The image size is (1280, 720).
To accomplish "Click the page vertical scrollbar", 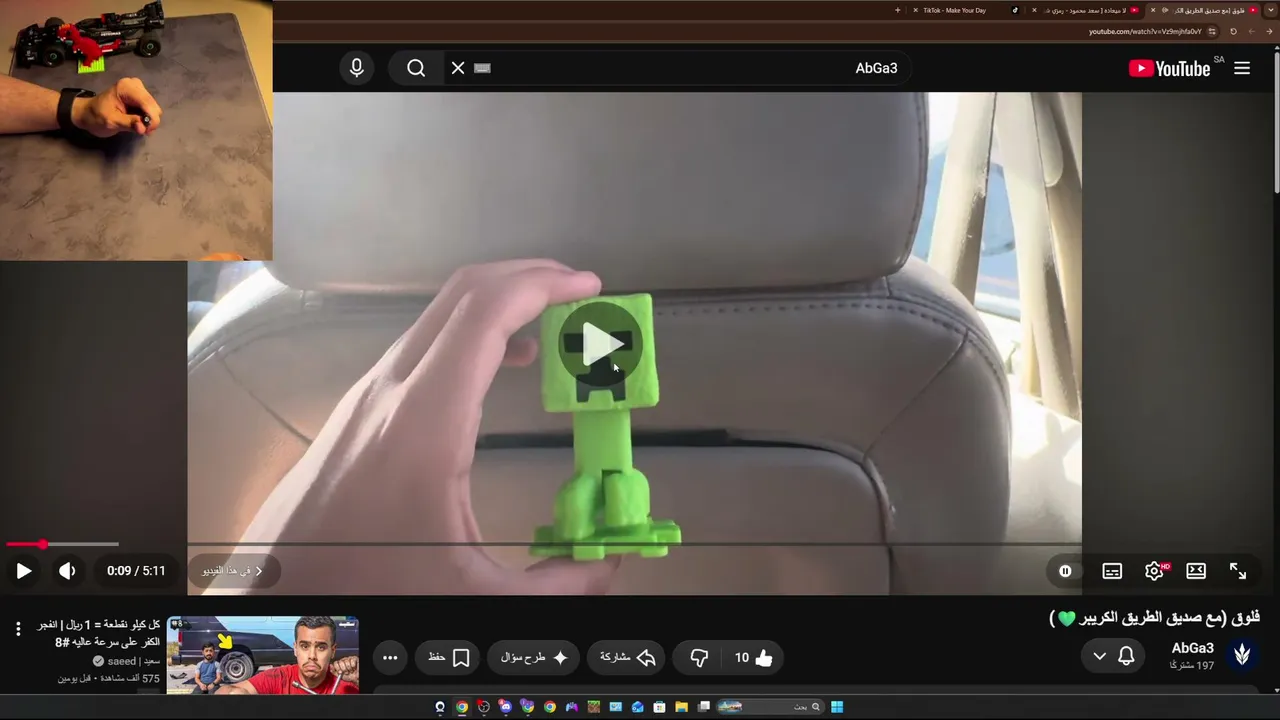I will click(1275, 120).
